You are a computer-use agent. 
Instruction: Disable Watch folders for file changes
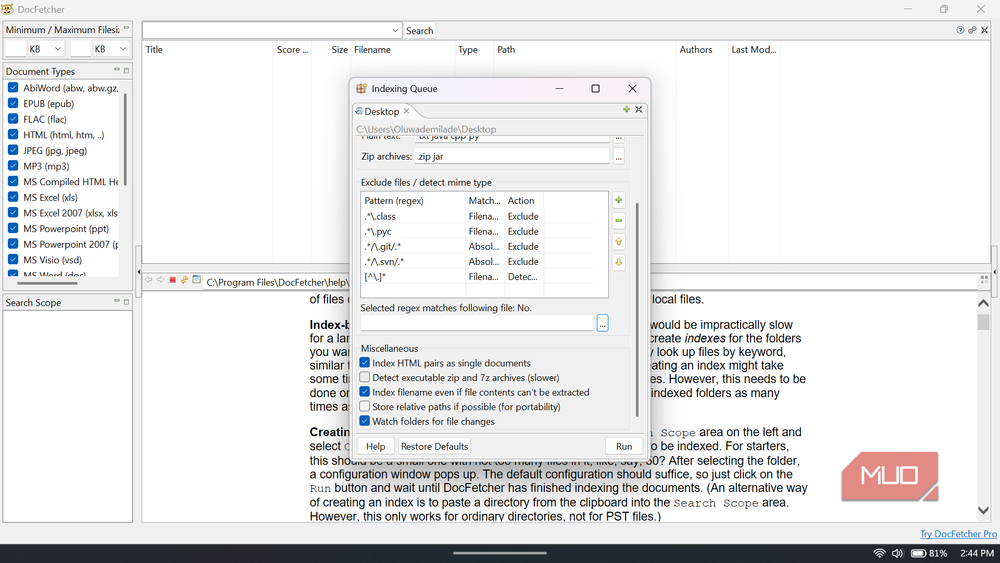(365, 421)
